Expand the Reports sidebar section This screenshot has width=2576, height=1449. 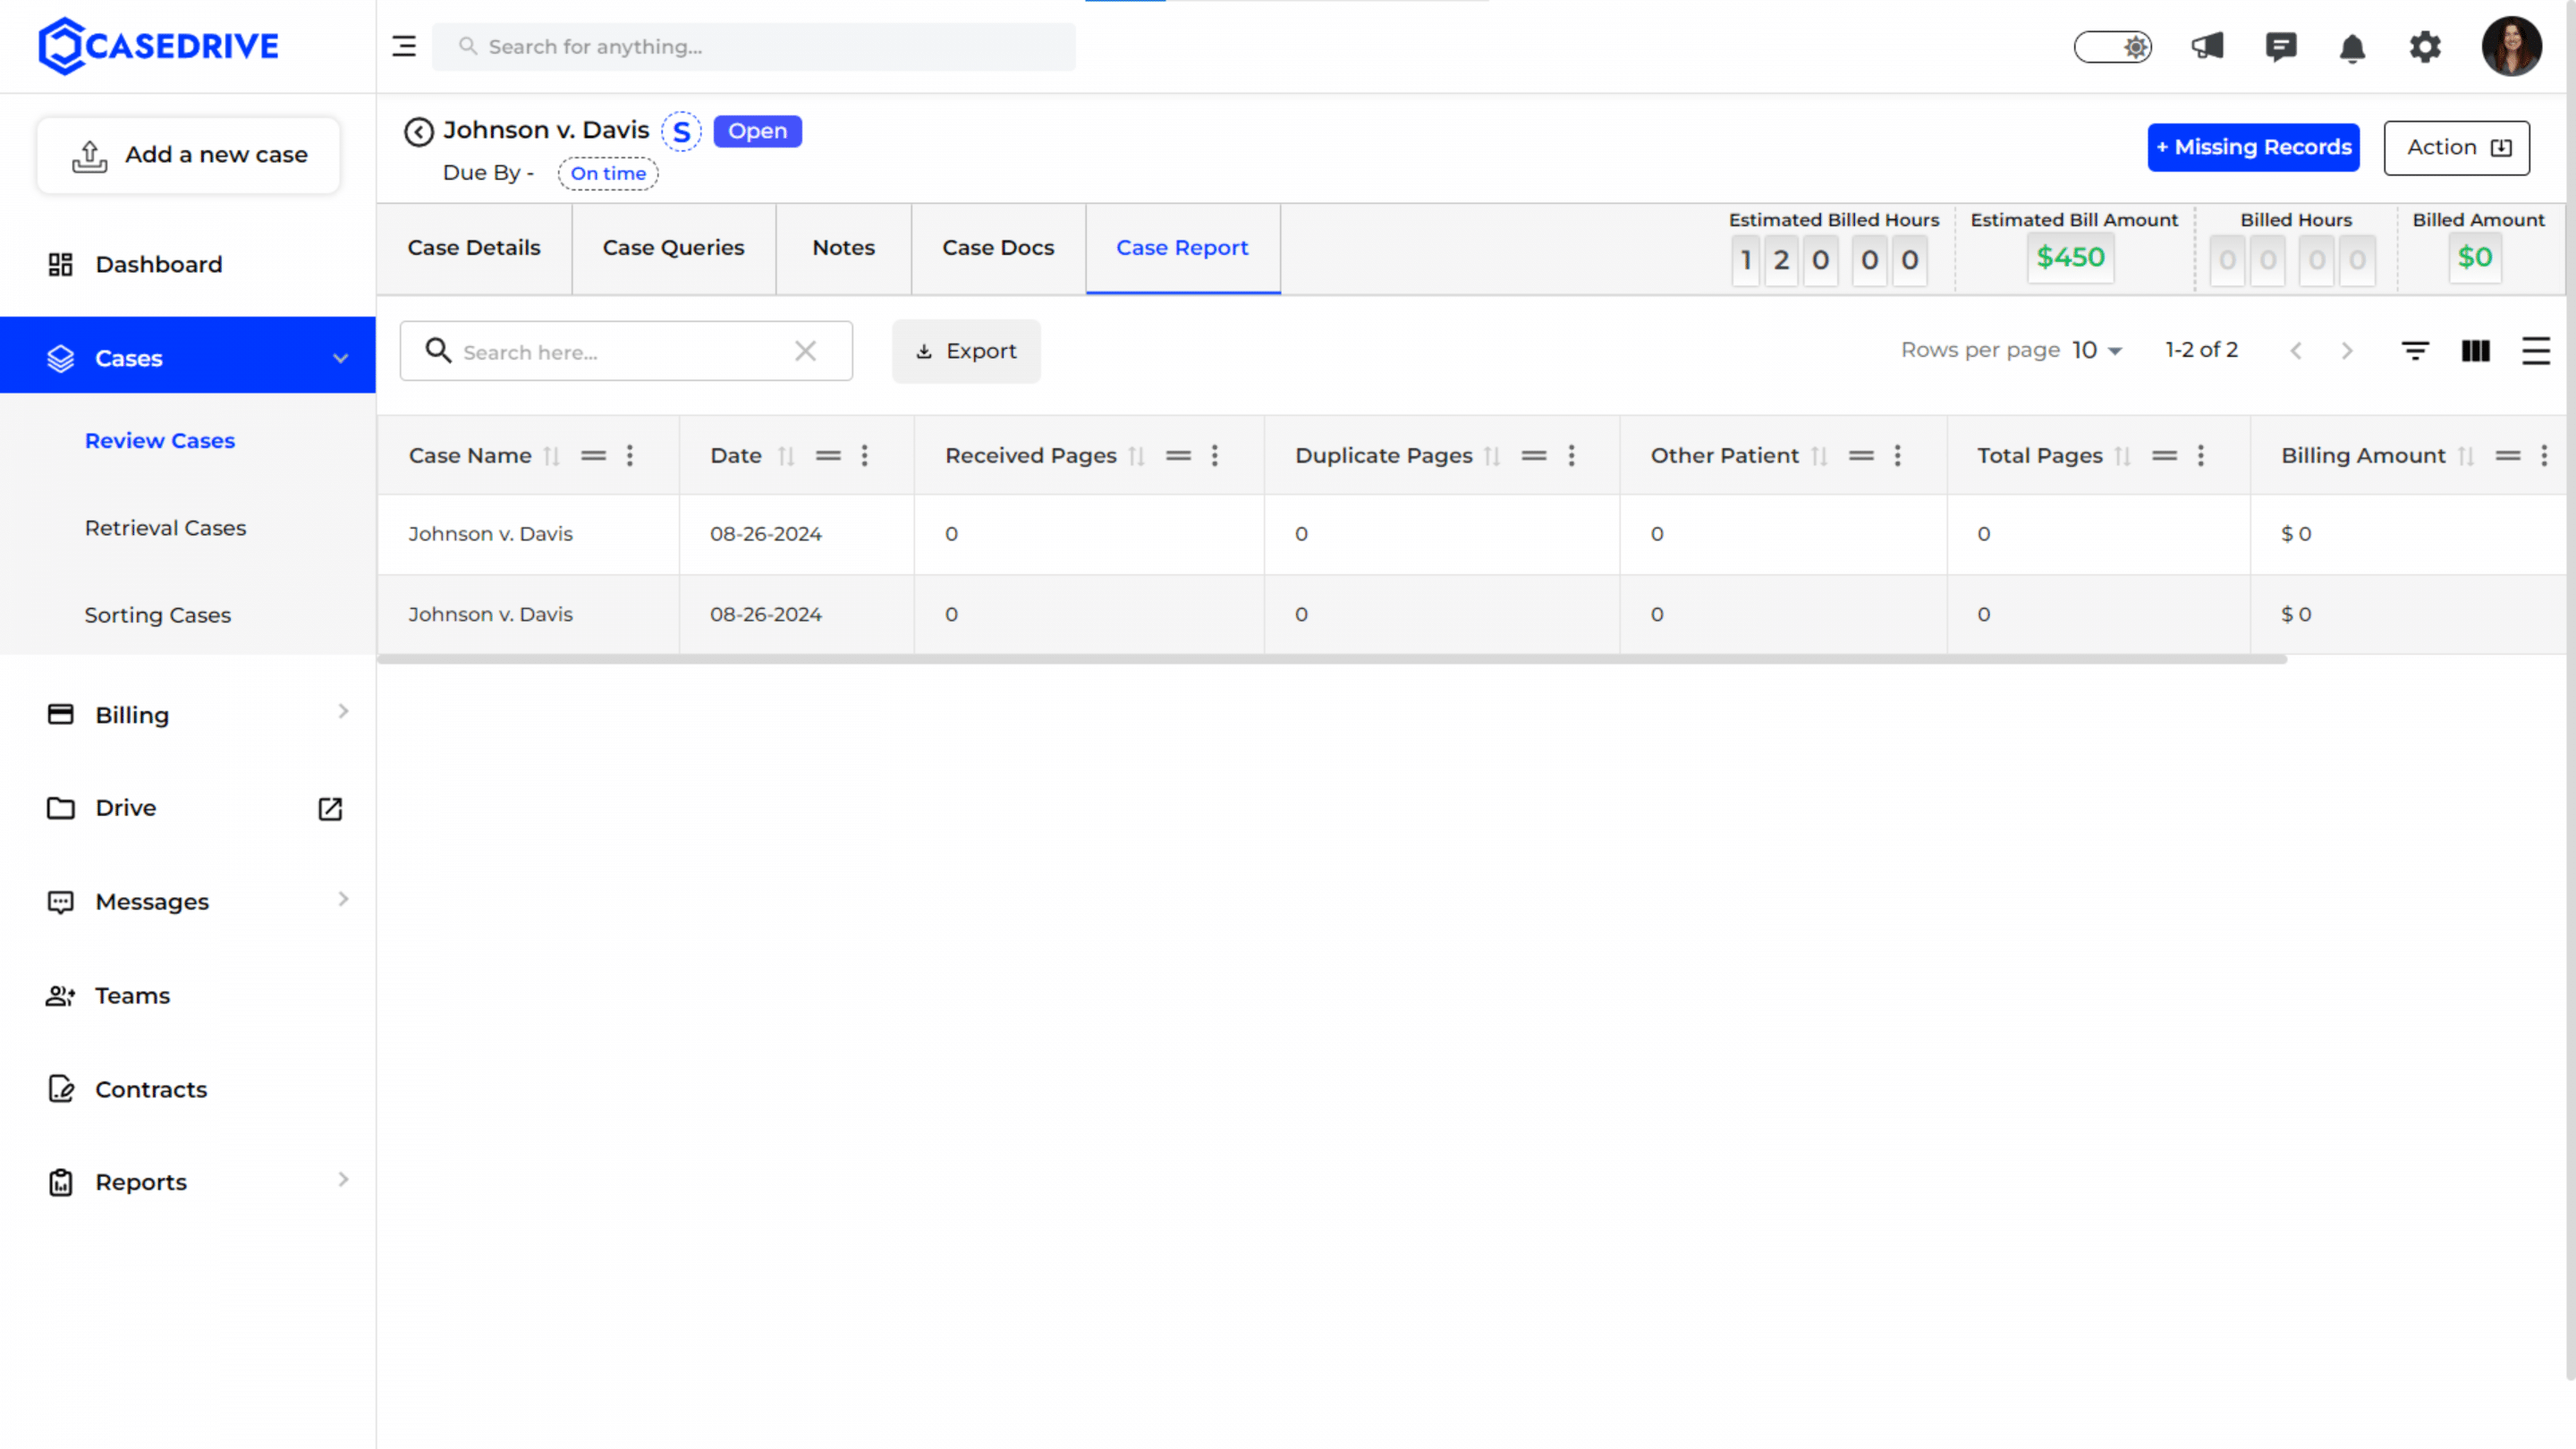[x=343, y=1179]
